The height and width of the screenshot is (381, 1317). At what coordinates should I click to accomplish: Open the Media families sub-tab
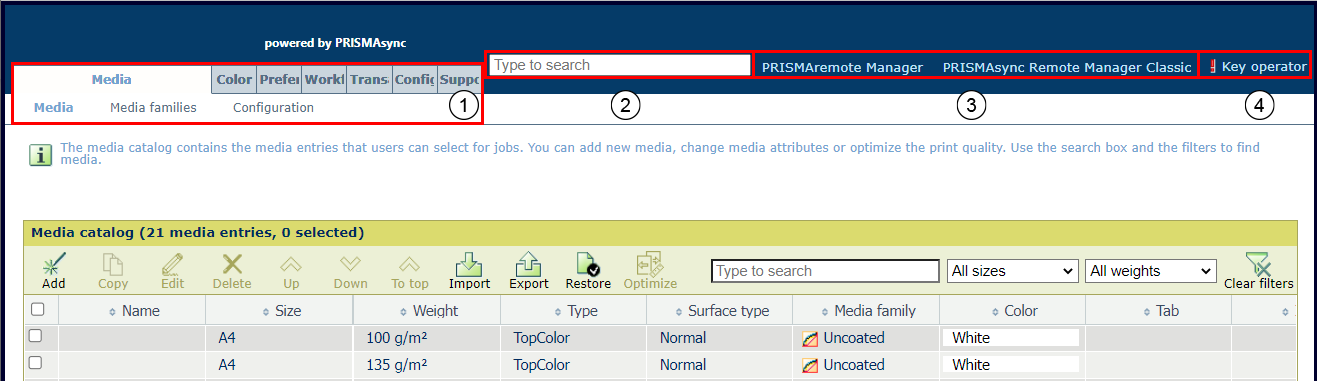coord(153,107)
